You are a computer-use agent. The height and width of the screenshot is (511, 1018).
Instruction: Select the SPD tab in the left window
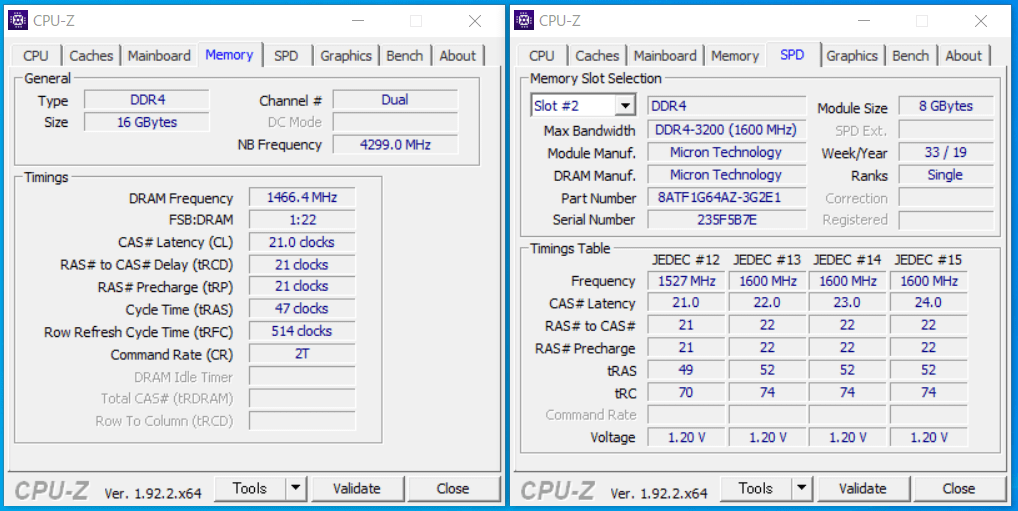[286, 56]
